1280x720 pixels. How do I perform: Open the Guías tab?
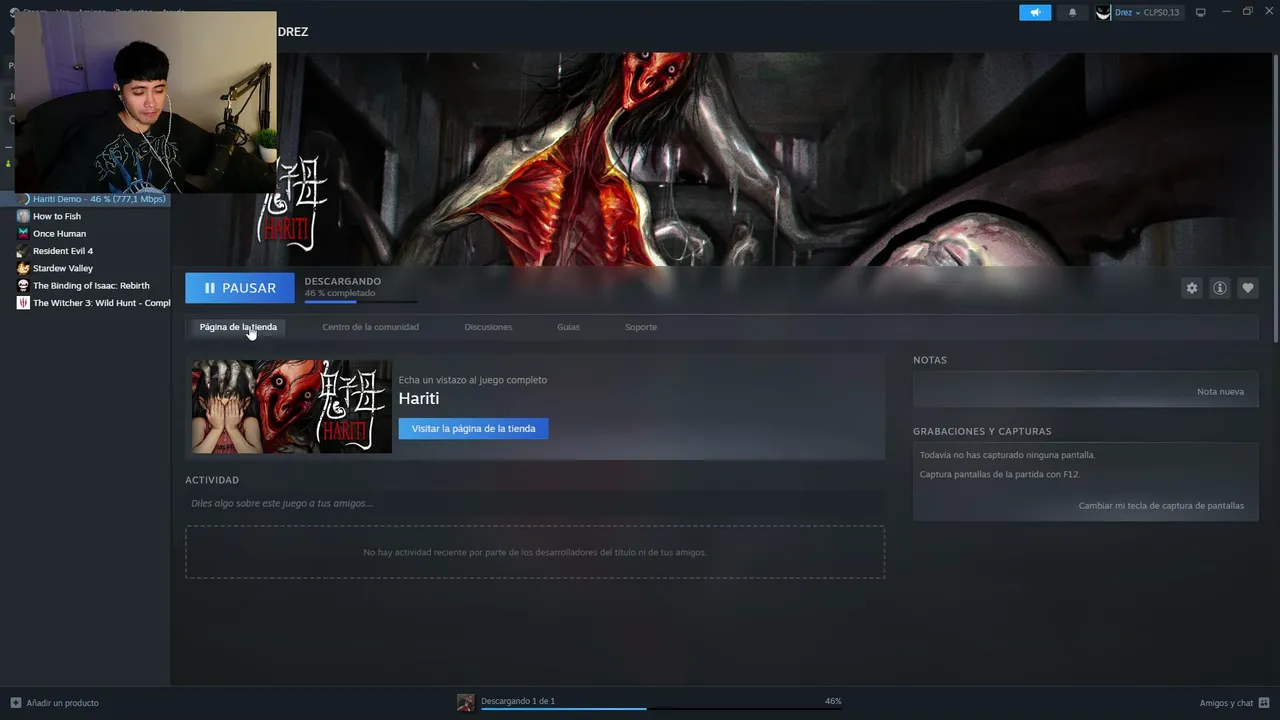click(x=568, y=327)
